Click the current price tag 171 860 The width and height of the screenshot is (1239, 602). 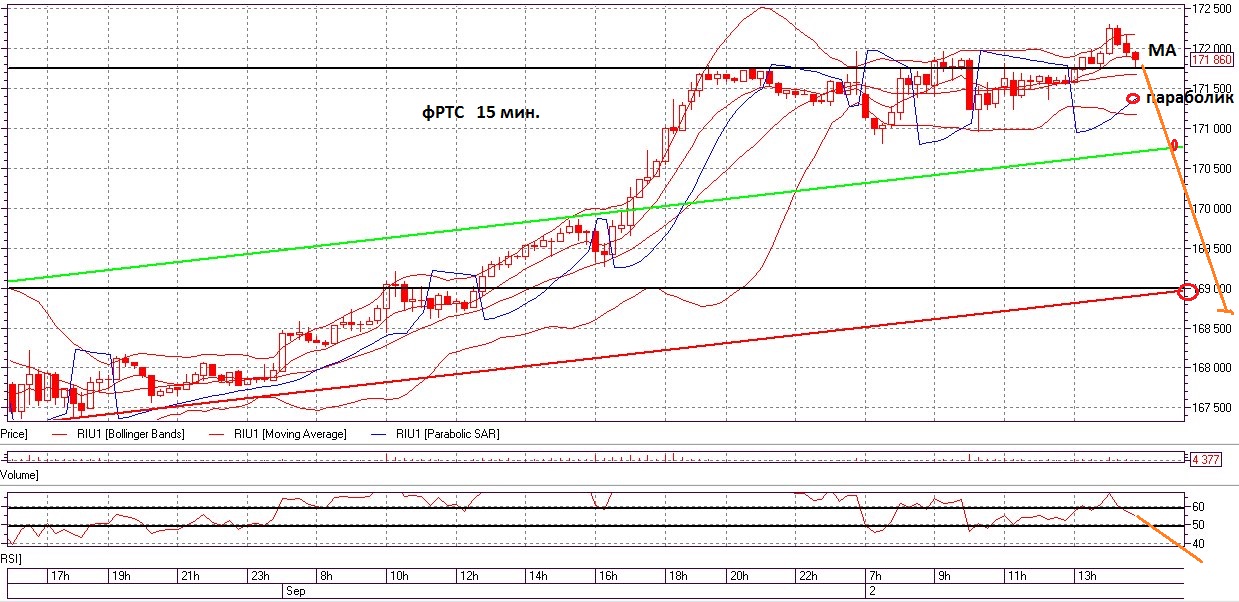[1210, 62]
